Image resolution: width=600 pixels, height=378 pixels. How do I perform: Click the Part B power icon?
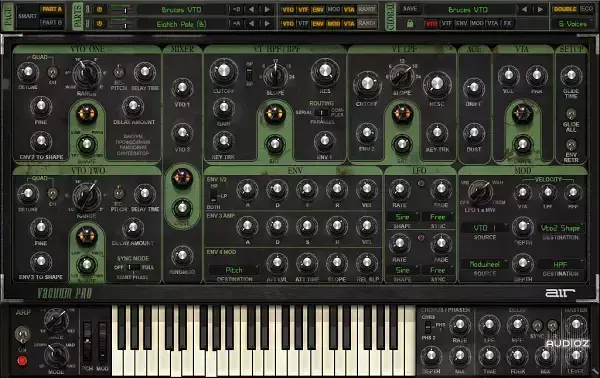tap(99, 24)
